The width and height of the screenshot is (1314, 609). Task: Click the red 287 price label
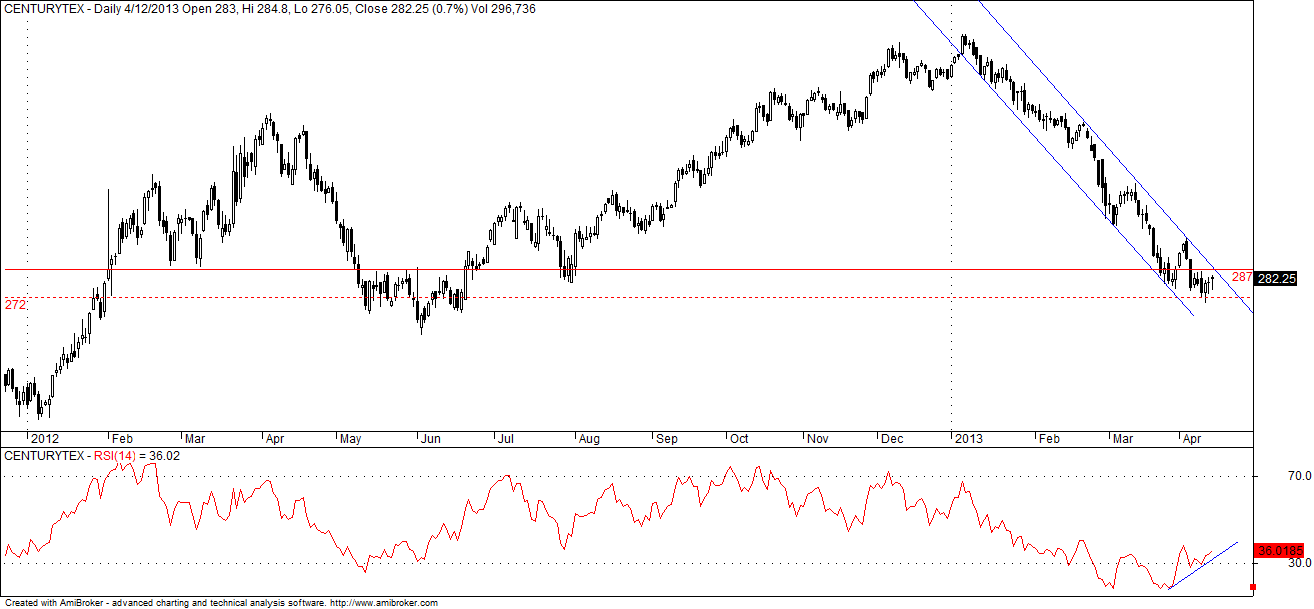tap(1240, 275)
